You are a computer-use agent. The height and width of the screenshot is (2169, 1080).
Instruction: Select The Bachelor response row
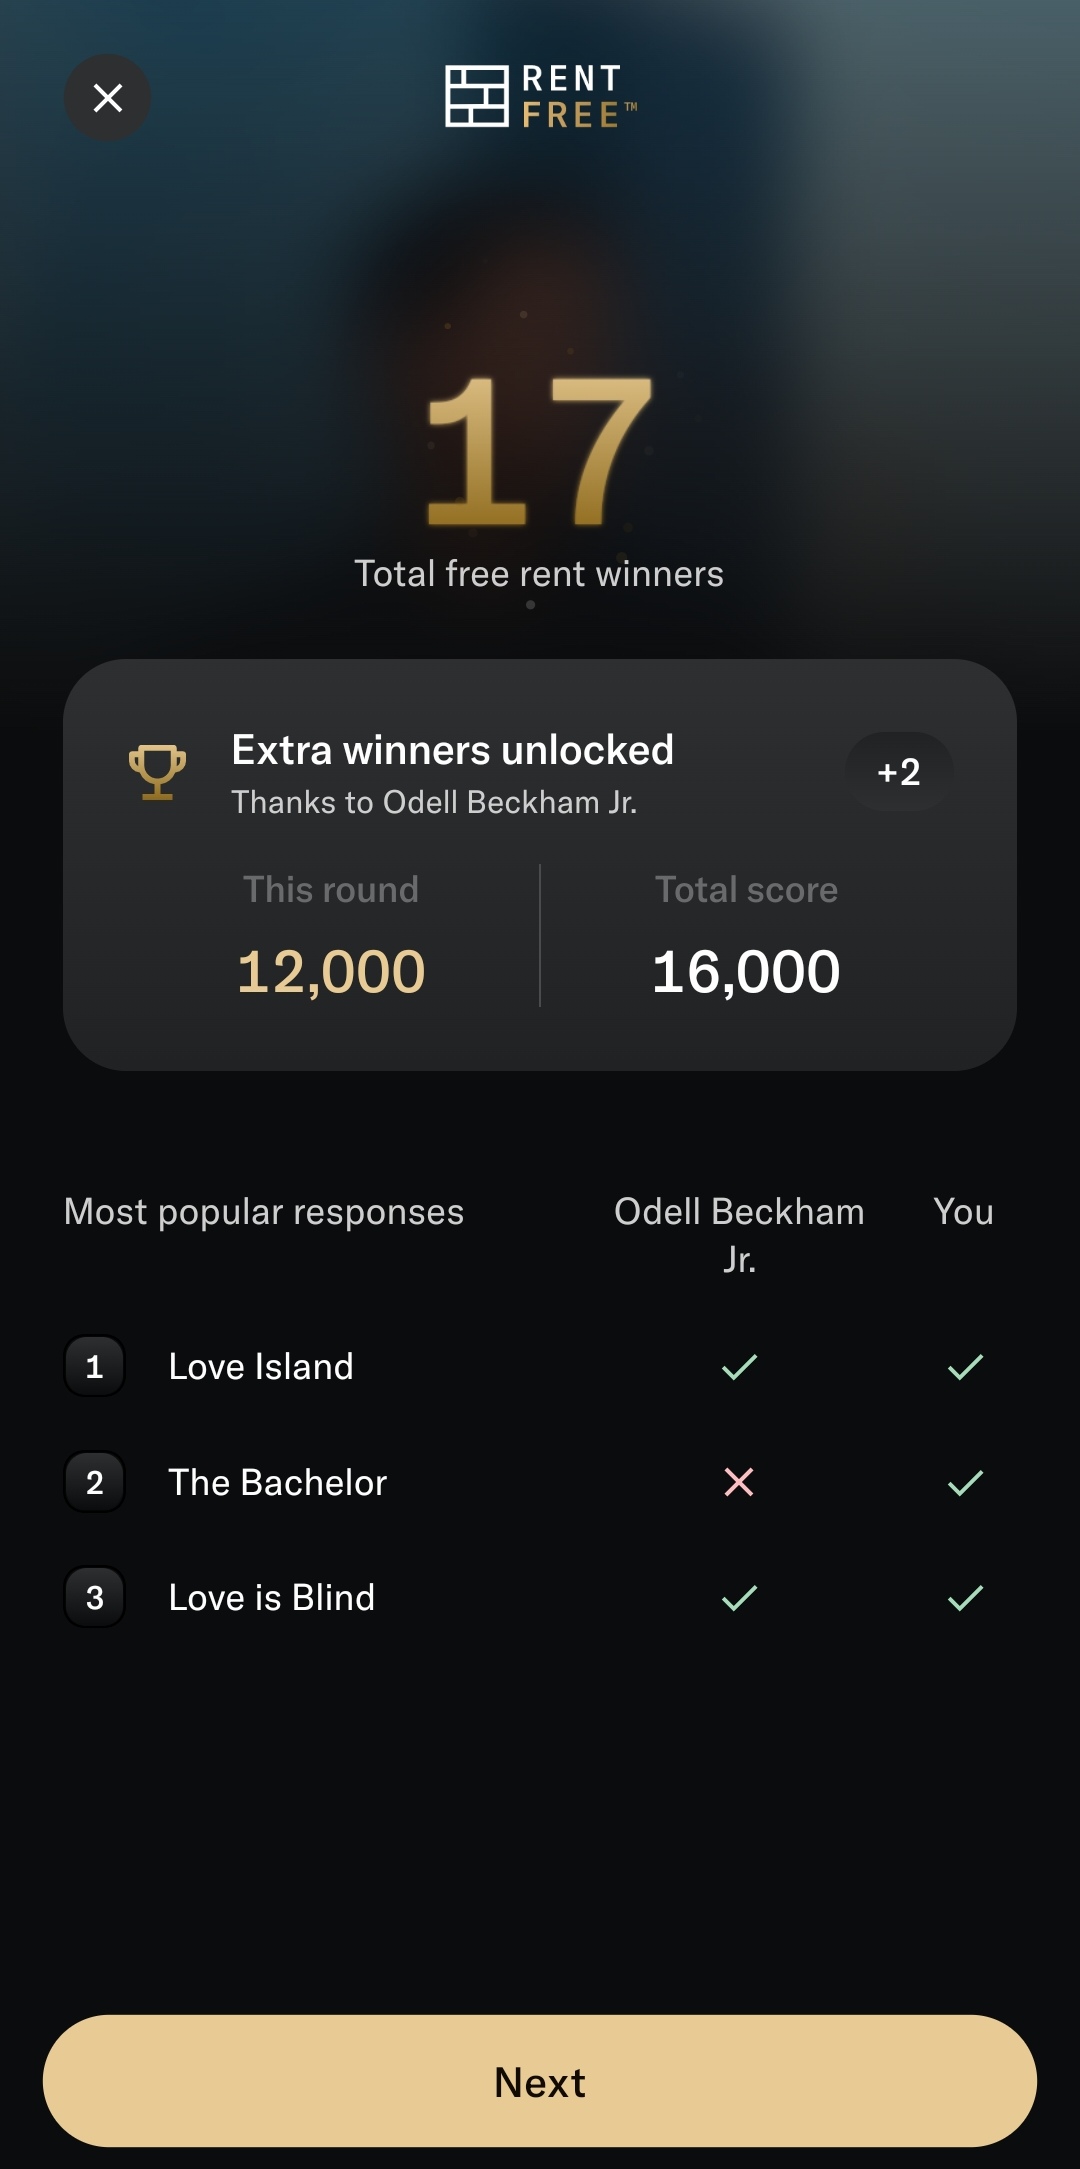(540, 1482)
